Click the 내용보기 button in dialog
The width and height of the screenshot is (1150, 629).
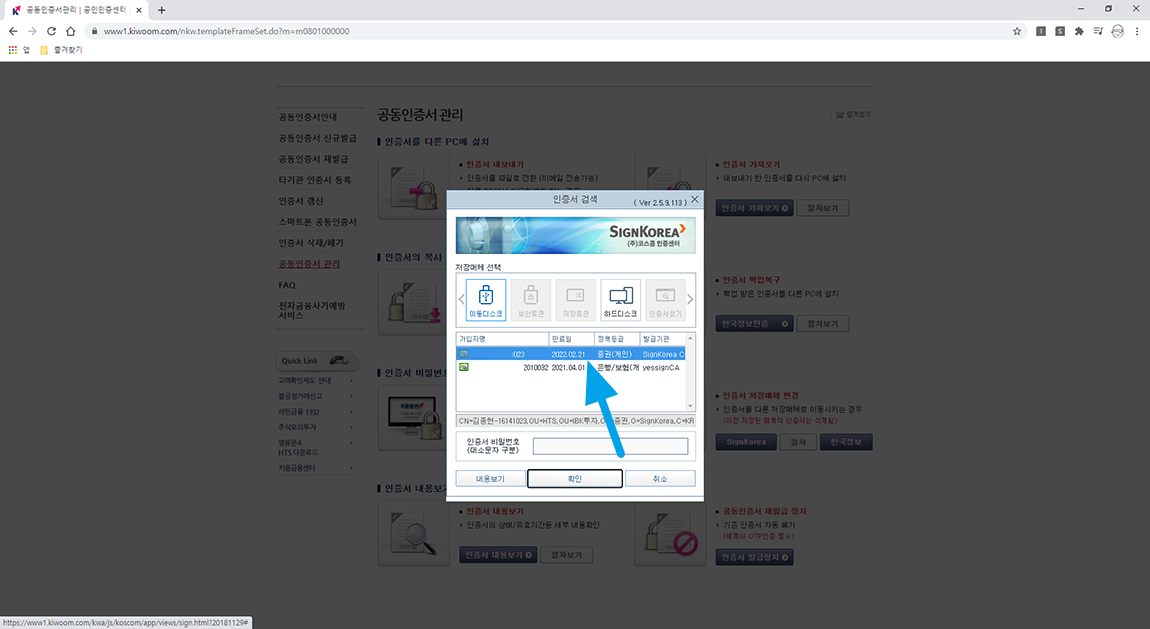click(490, 479)
